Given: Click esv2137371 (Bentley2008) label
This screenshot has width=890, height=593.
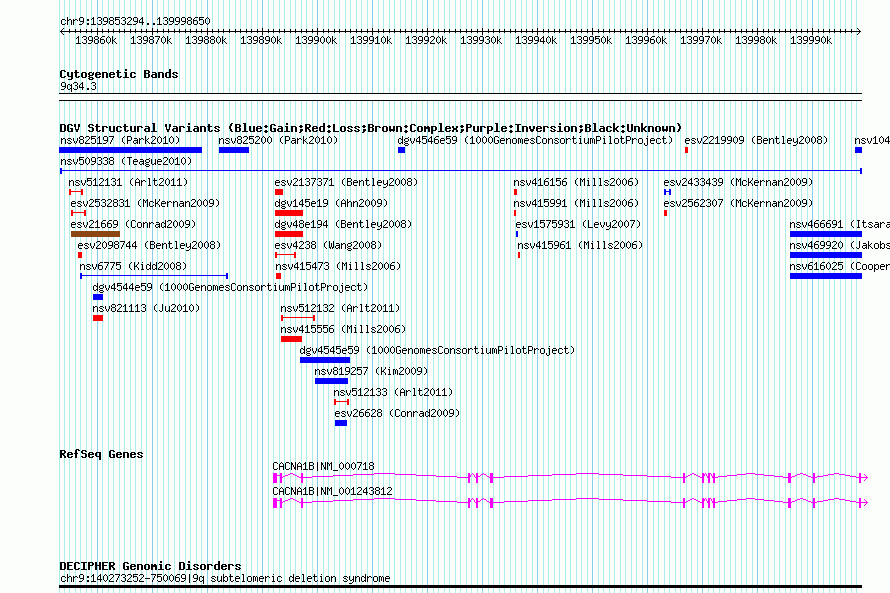Looking at the screenshot, I should click(346, 182).
